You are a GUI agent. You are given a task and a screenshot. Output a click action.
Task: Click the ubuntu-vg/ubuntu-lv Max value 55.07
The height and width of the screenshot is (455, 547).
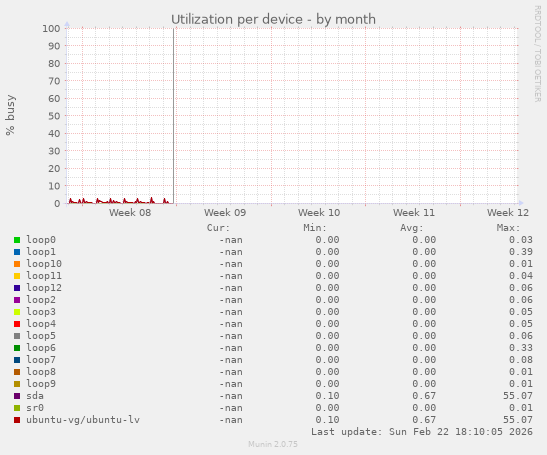[518, 420]
